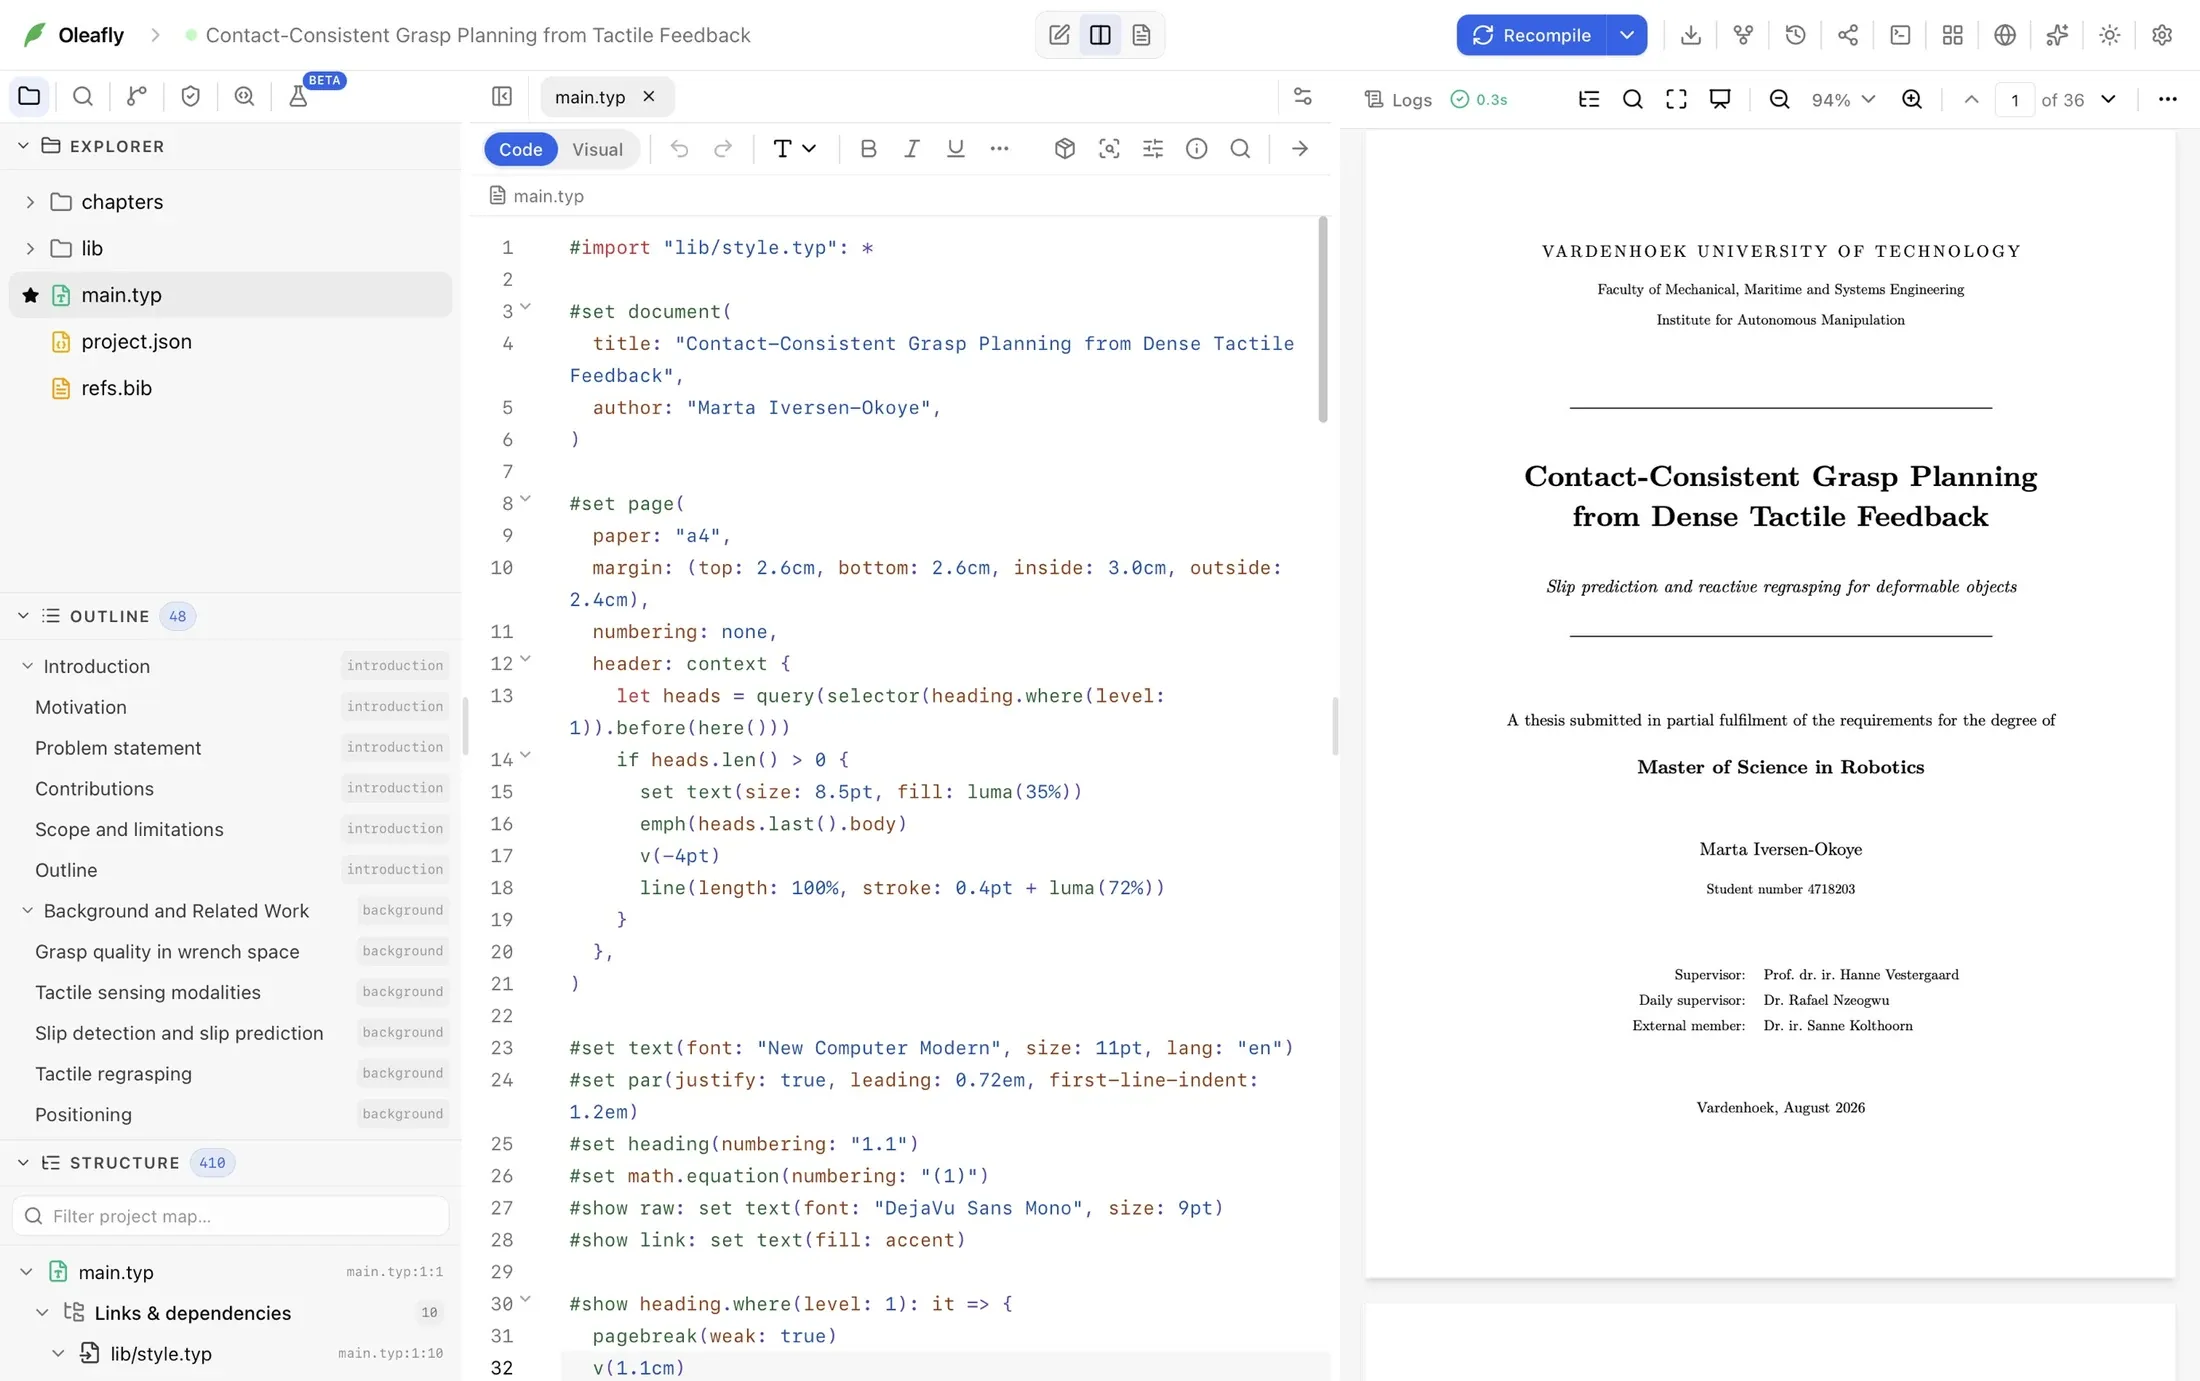2200x1381 pixels.
Task: Zoom out on the PDF preview
Action: [x=1779, y=99]
